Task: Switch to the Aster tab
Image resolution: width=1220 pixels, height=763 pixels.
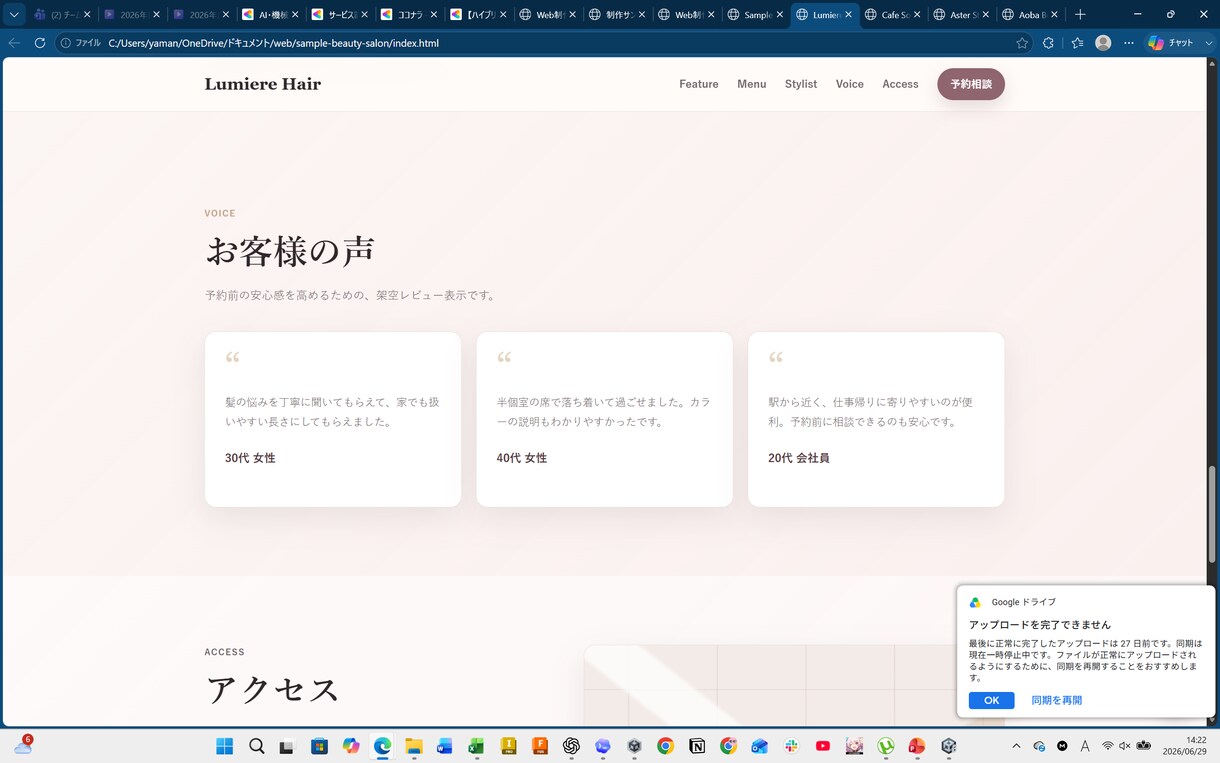Action: click(x=953, y=15)
